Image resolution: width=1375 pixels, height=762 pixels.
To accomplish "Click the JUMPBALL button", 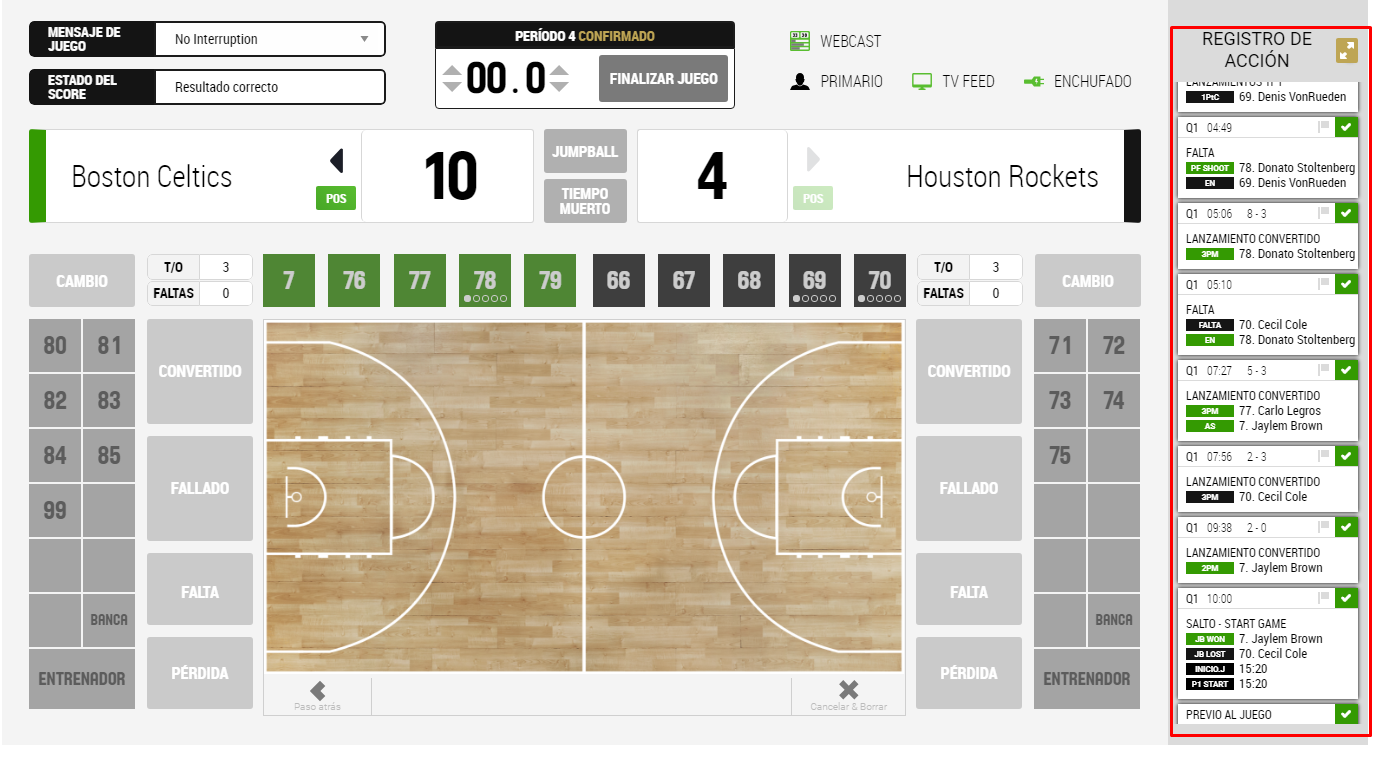I will click(586, 151).
